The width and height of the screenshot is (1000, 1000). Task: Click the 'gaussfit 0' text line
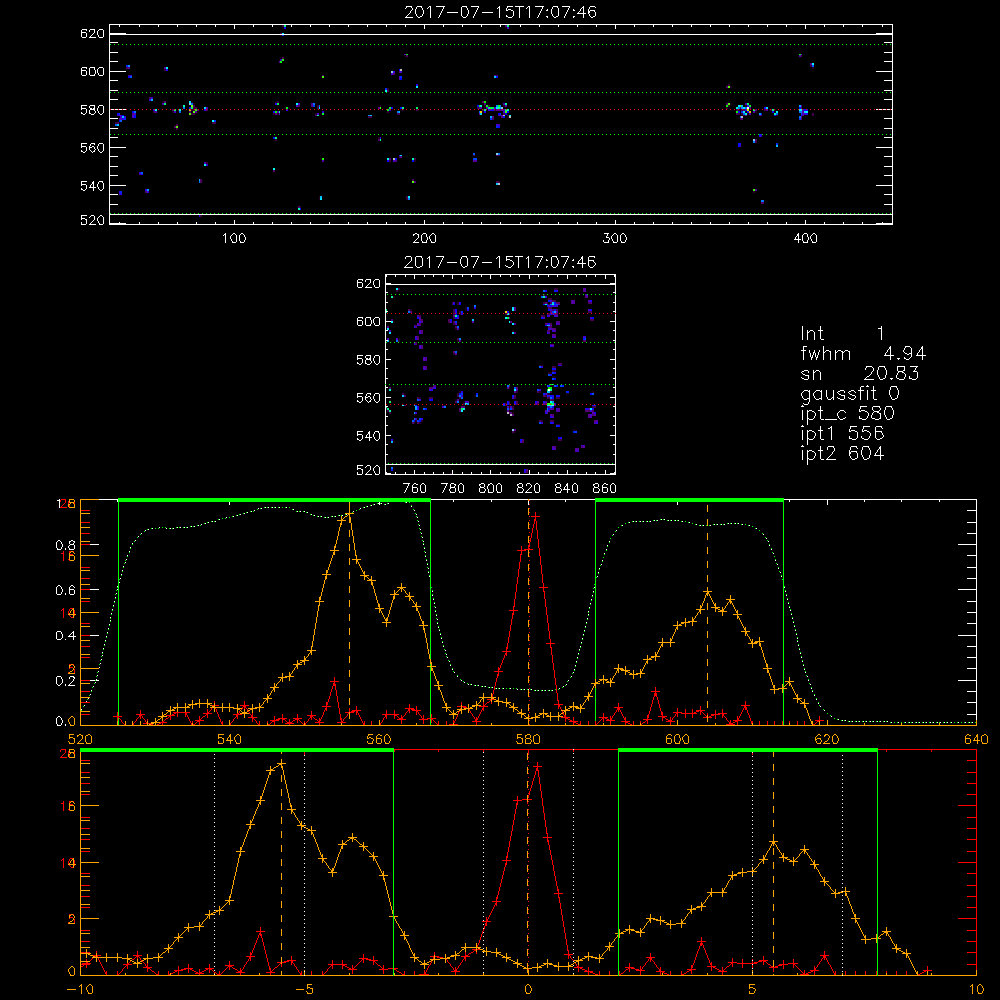click(849, 393)
